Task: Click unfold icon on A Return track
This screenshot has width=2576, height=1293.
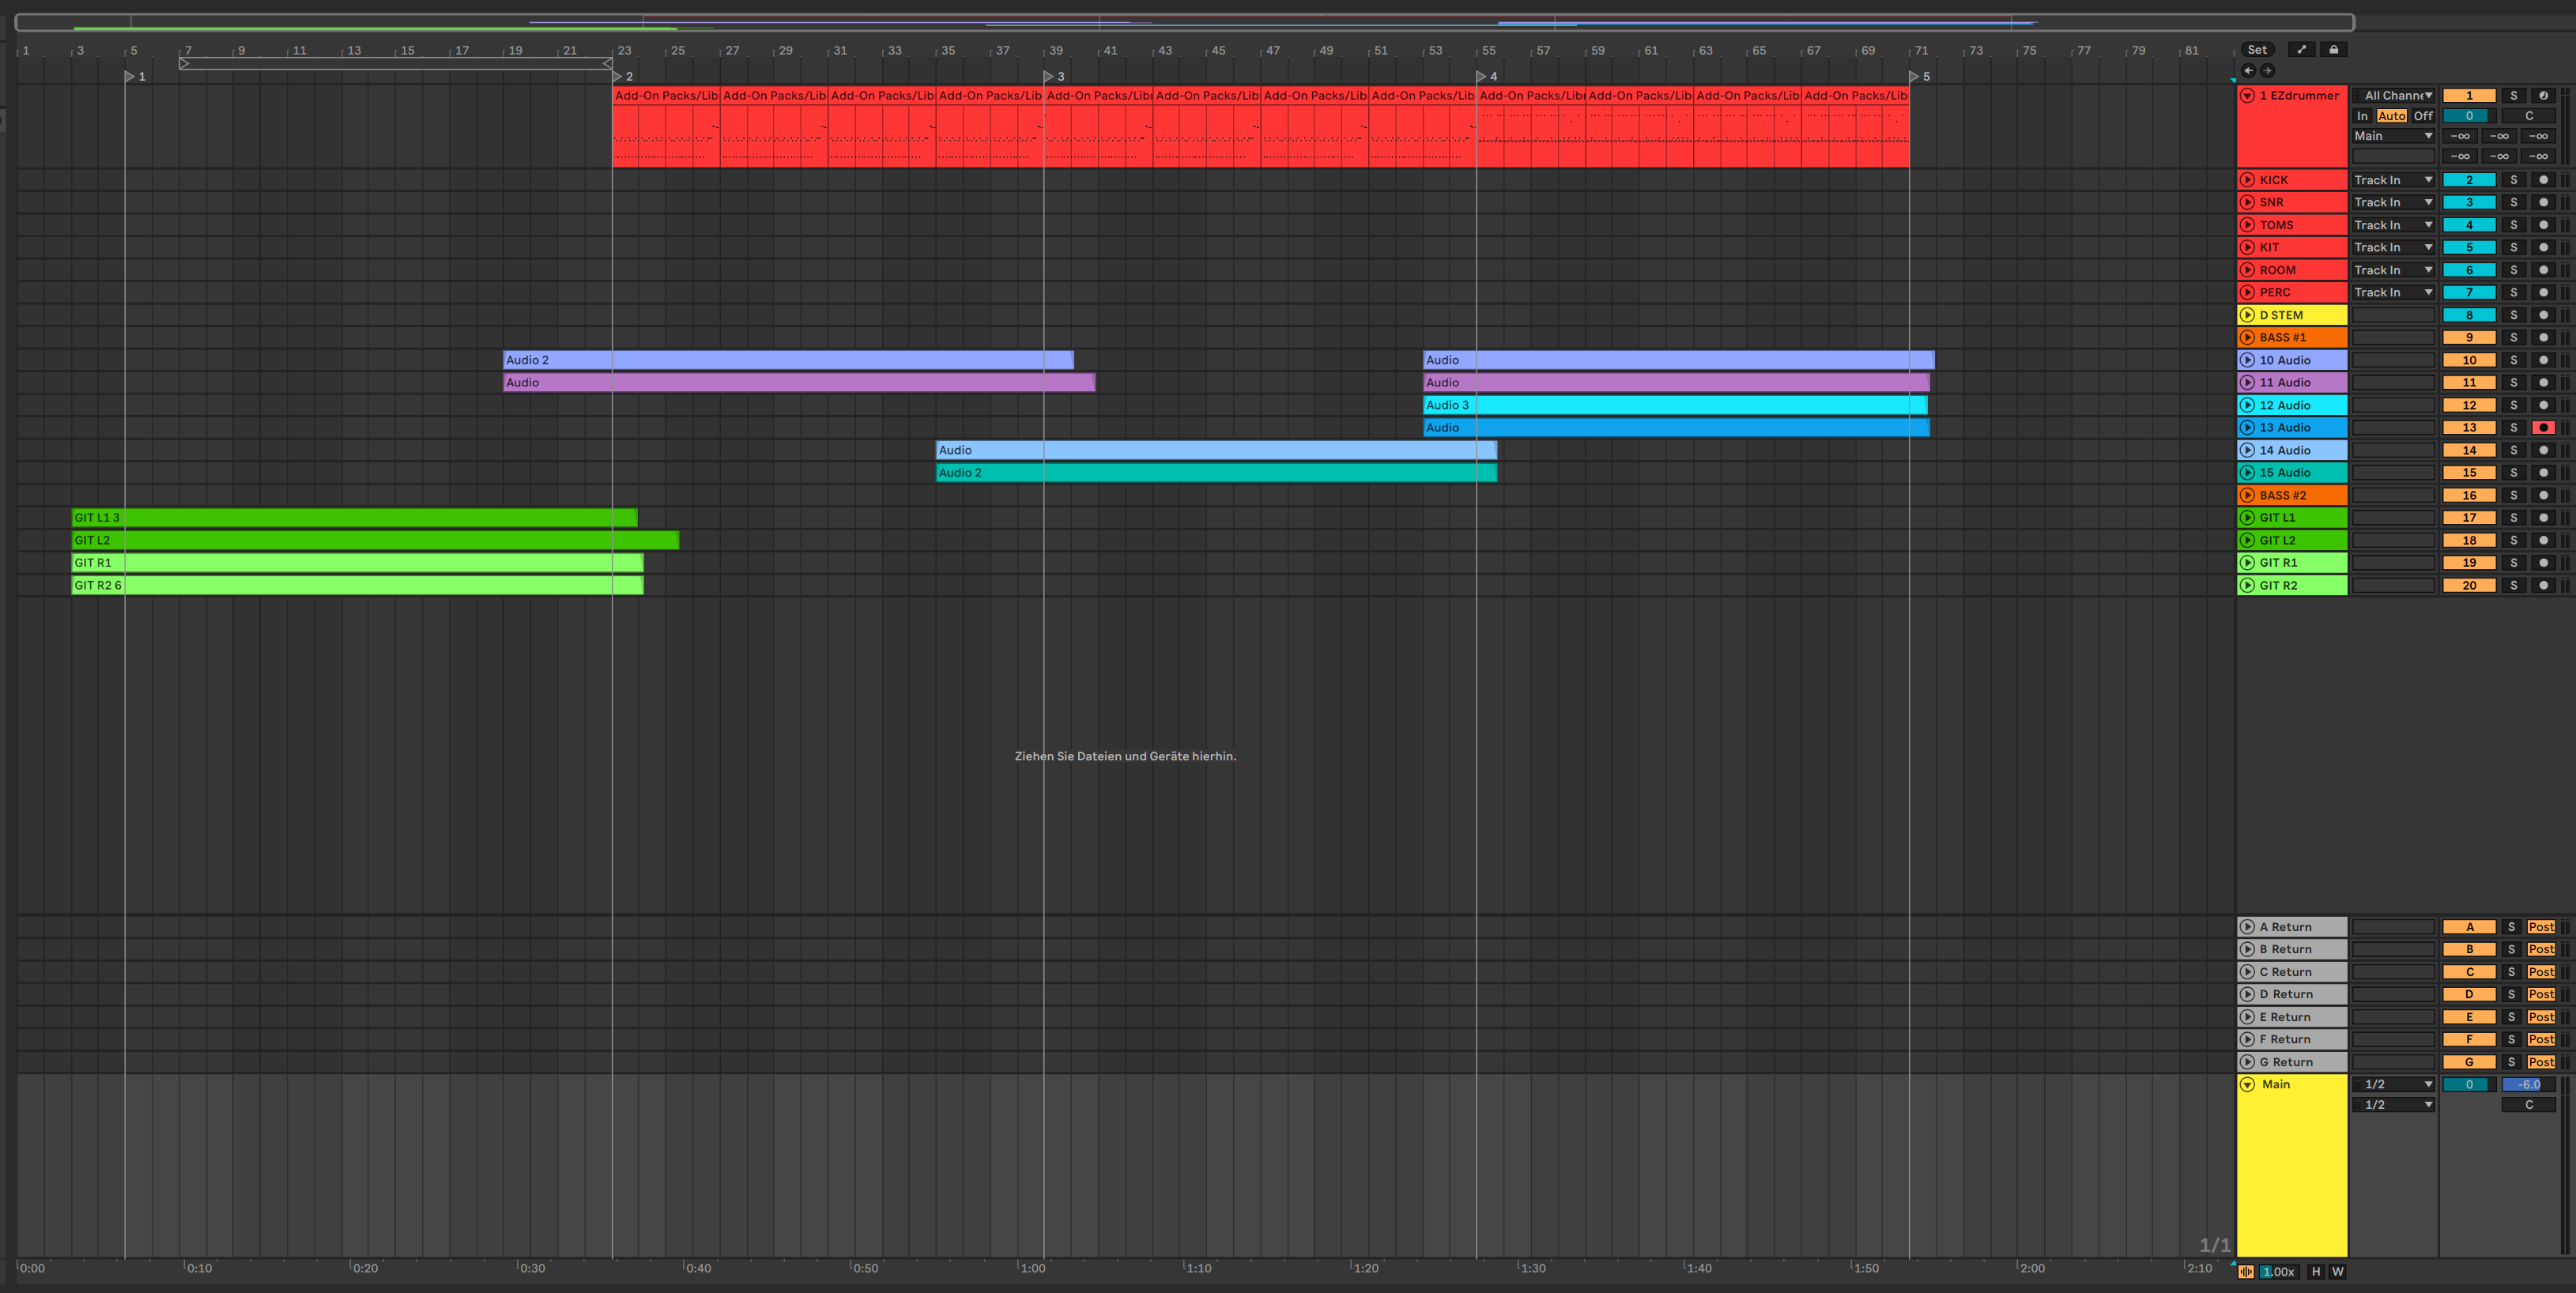Action: (2247, 927)
